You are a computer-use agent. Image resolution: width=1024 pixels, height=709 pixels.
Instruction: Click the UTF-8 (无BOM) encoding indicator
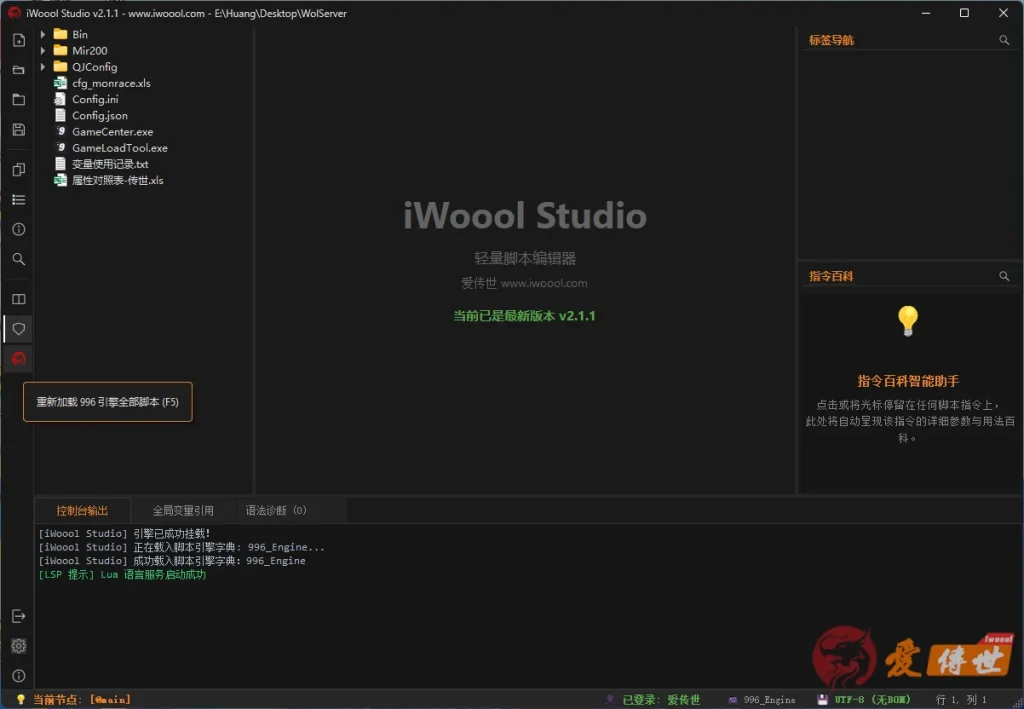click(x=872, y=700)
